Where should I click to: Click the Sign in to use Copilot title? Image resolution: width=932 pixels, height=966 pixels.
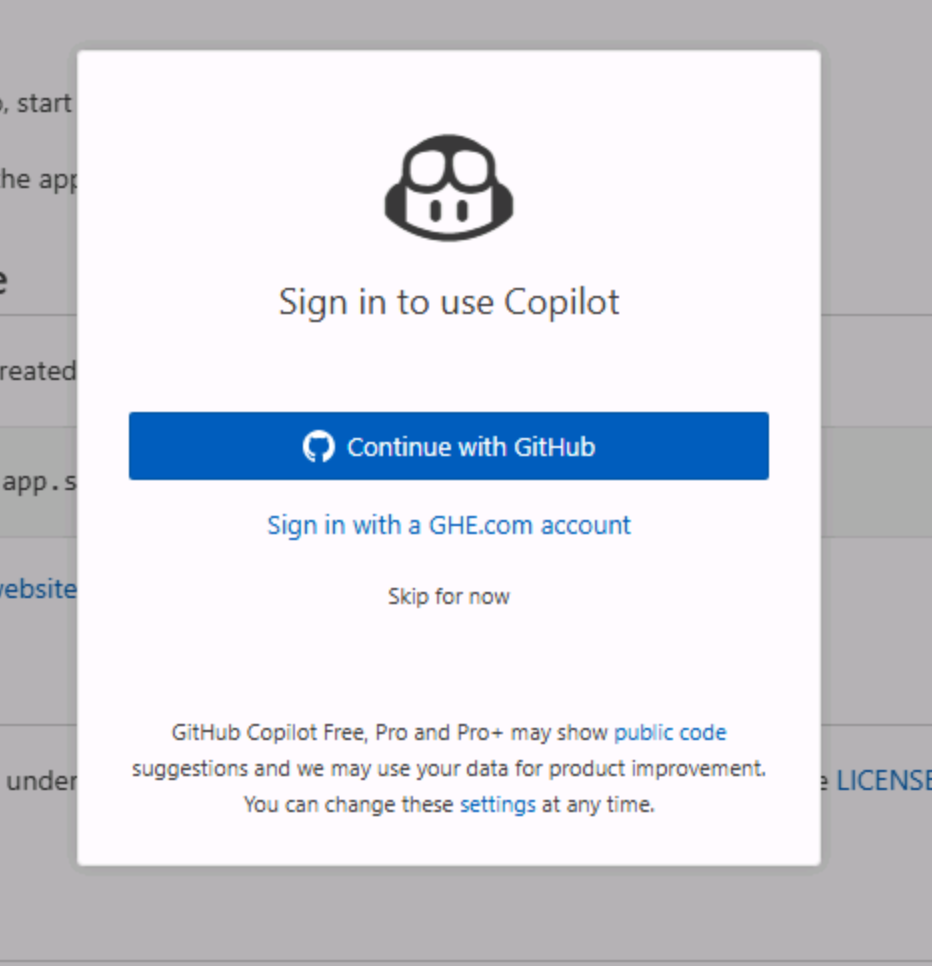[x=449, y=301]
